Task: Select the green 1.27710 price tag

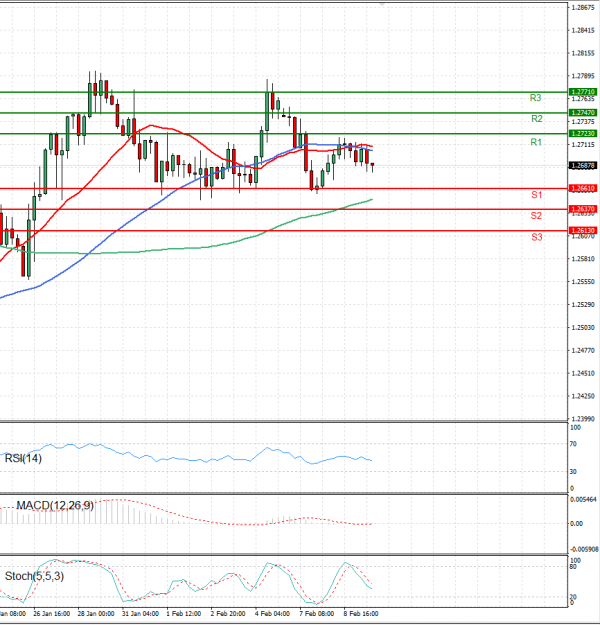Action: click(583, 92)
